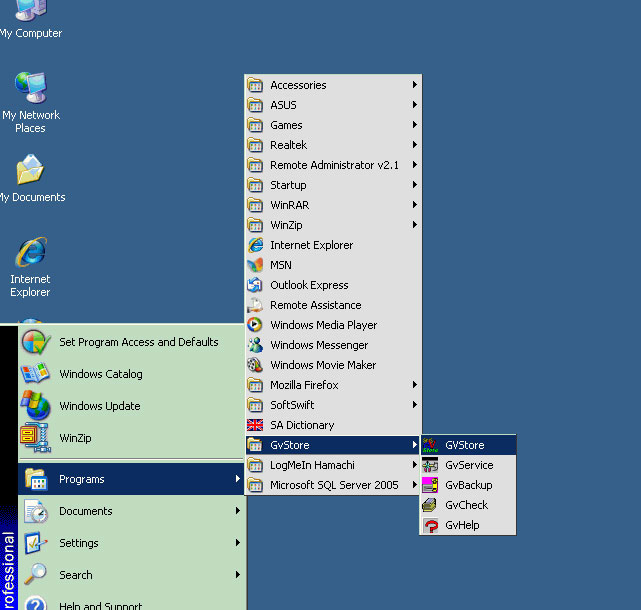The image size is (641, 610).
Task: Click the 'Outlook Express' label
Action: [x=309, y=285]
